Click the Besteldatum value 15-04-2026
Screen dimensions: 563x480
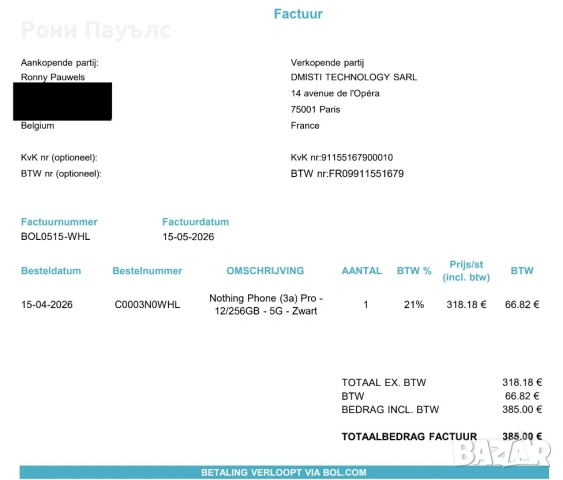[x=47, y=304]
